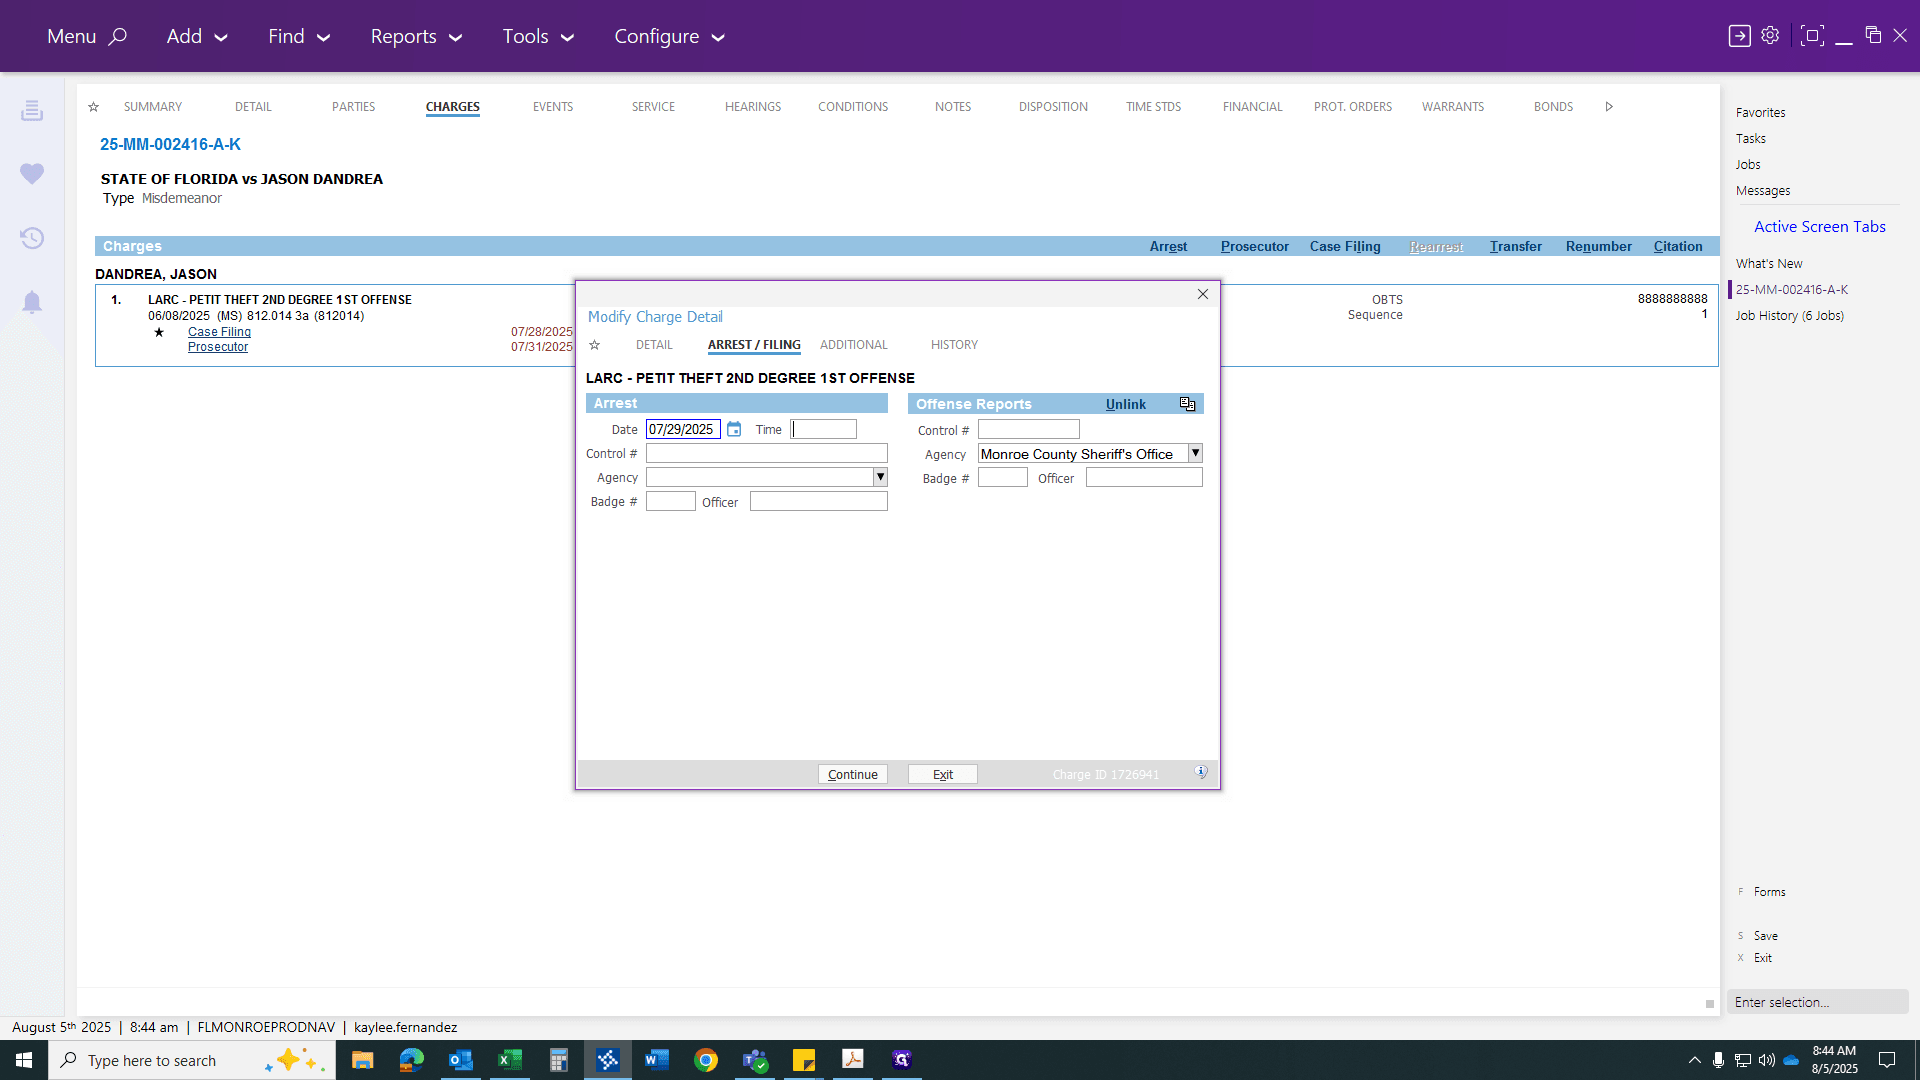The height and width of the screenshot is (1080, 1920).
Task: Open Outlook from taskbar
Action: coord(460,1060)
